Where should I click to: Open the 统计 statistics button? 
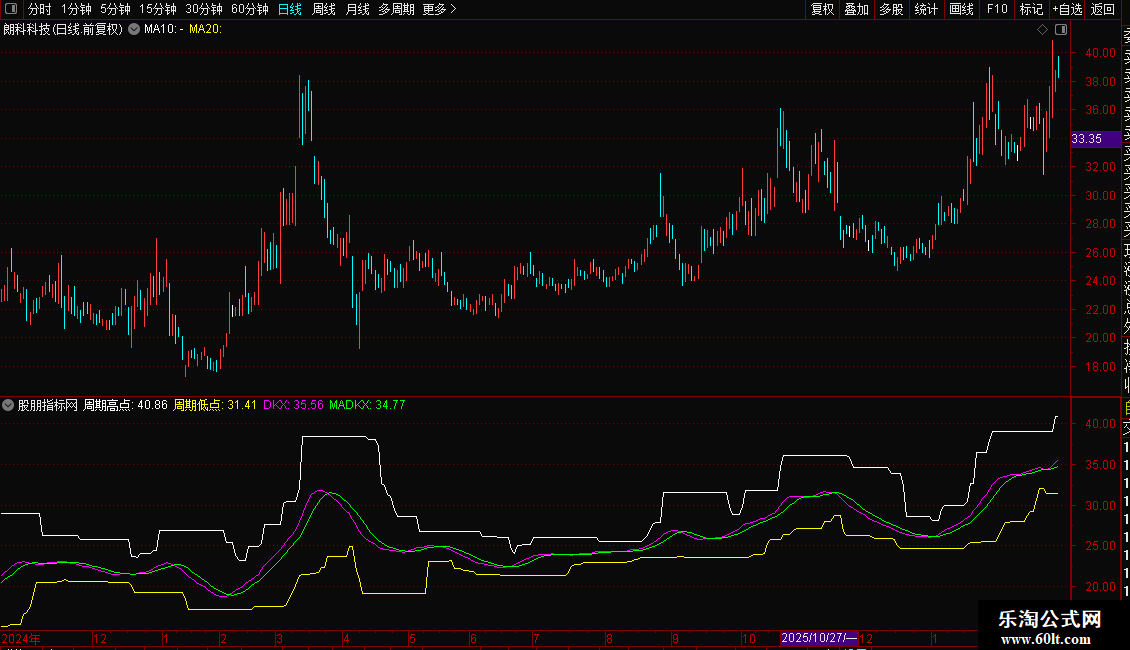[926, 9]
